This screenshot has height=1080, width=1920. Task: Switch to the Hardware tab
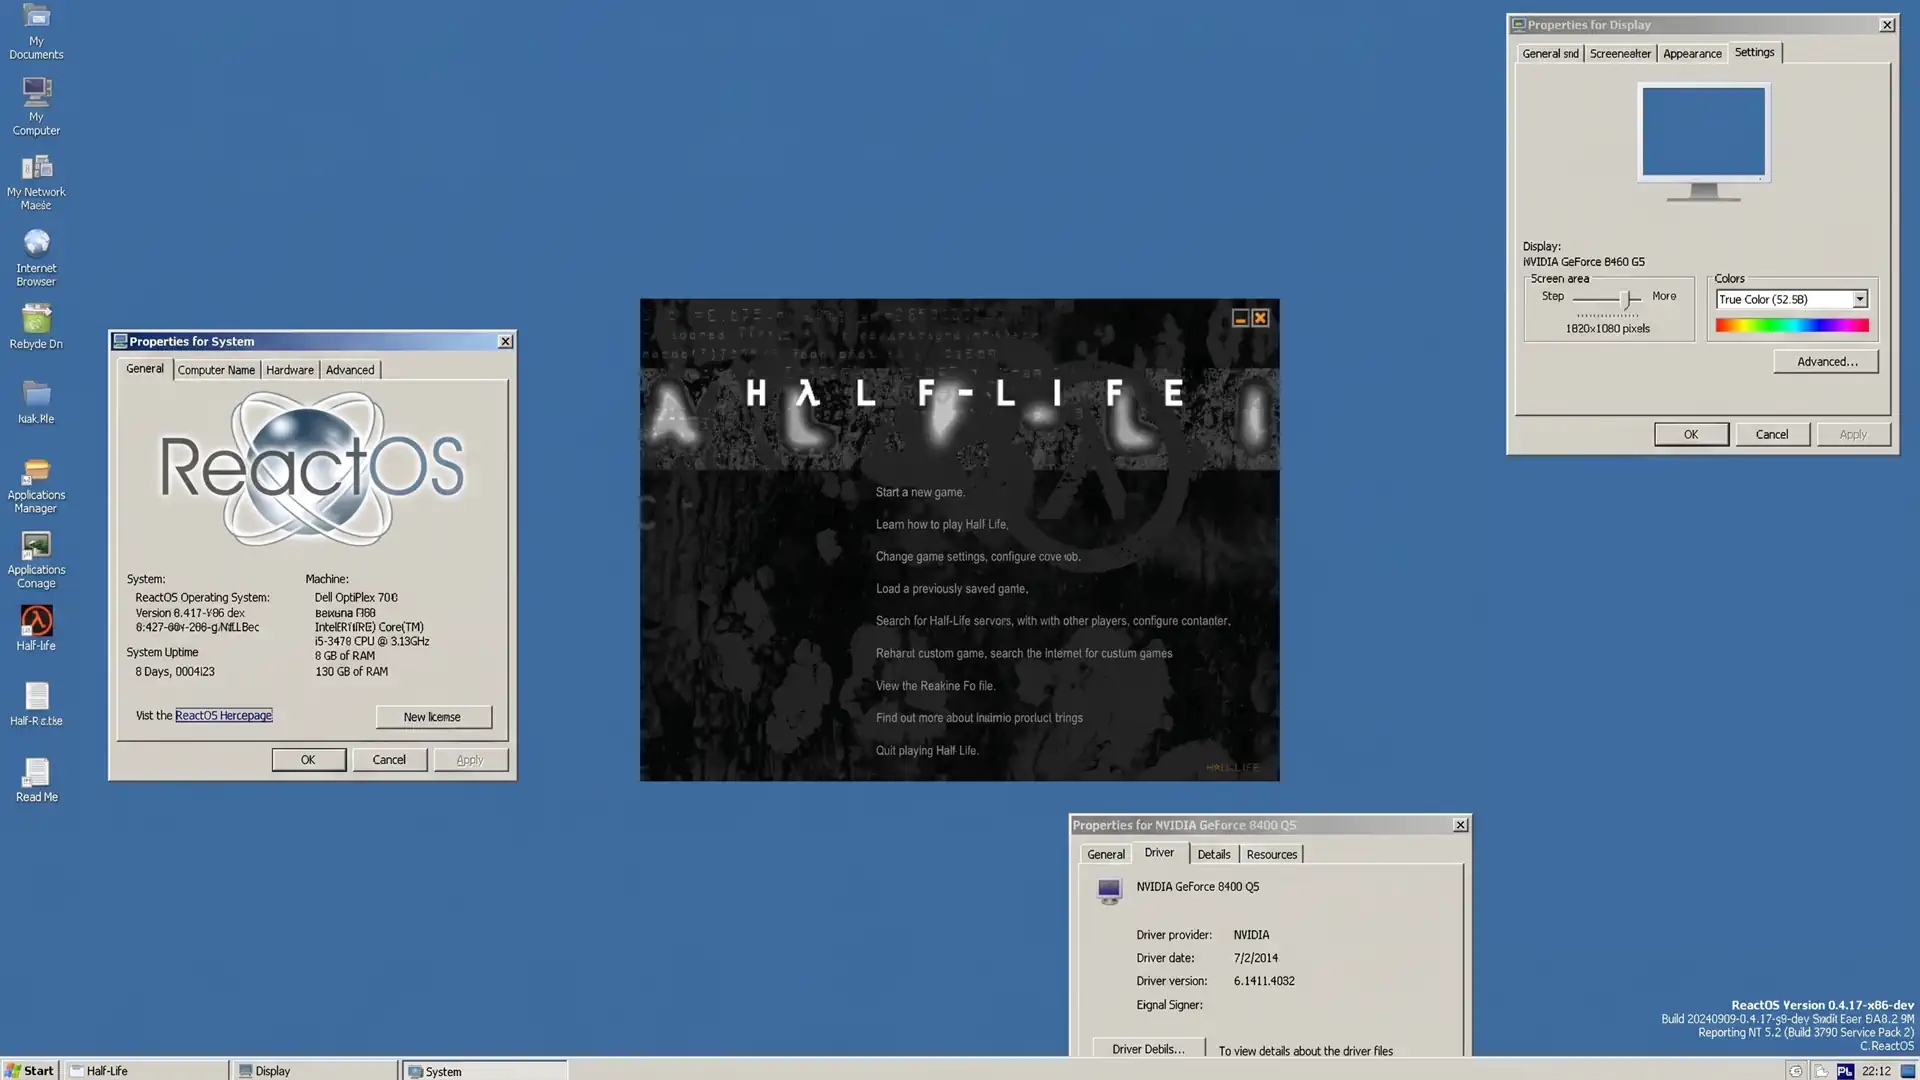290,370
